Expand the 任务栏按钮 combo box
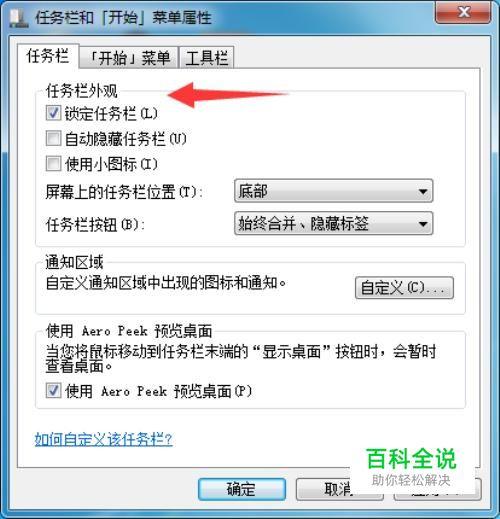The width and height of the screenshot is (500, 519). click(334, 223)
